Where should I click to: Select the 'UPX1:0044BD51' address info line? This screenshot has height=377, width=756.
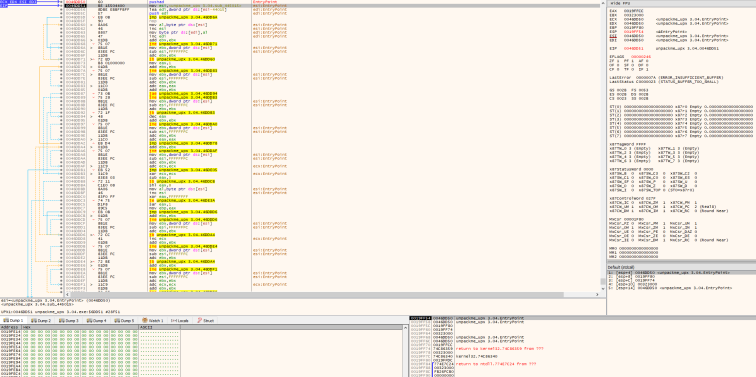coord(60,311)
